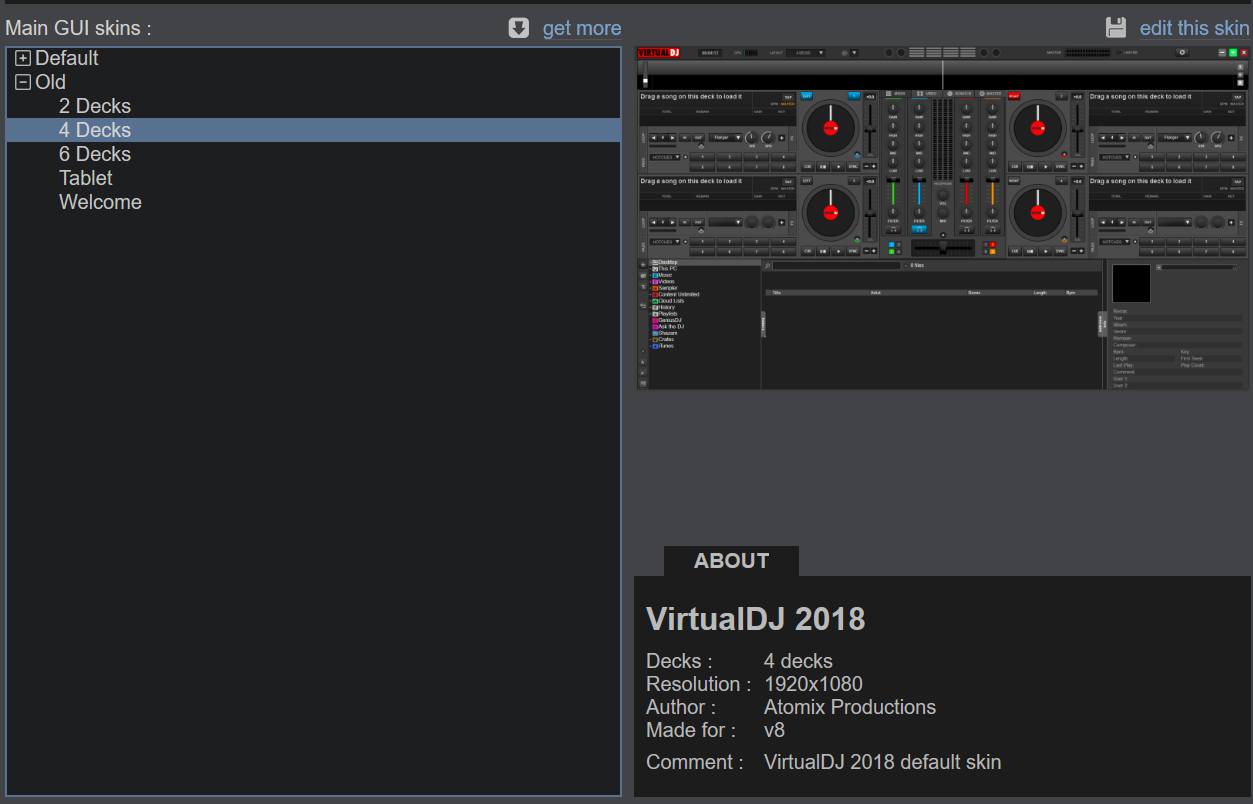Choose the 6 Decks skin
The height and width of the screenshot is (804, 1253).
coord(95,154)
